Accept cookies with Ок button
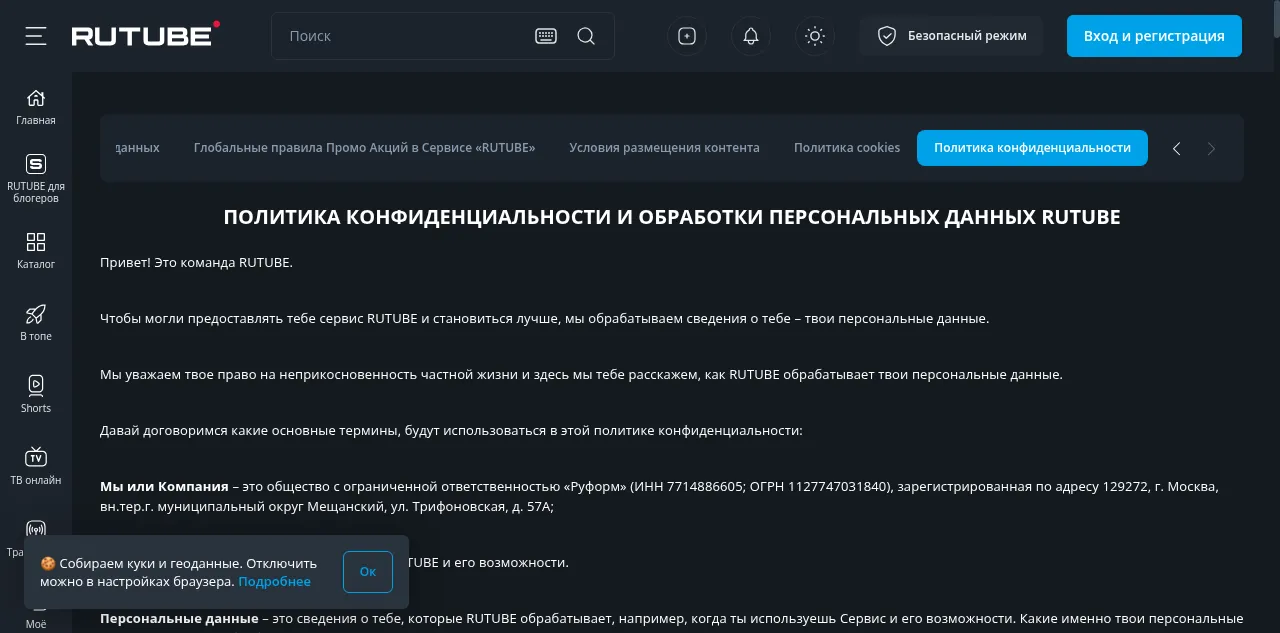1280x633 pixels. coord(368,572)
